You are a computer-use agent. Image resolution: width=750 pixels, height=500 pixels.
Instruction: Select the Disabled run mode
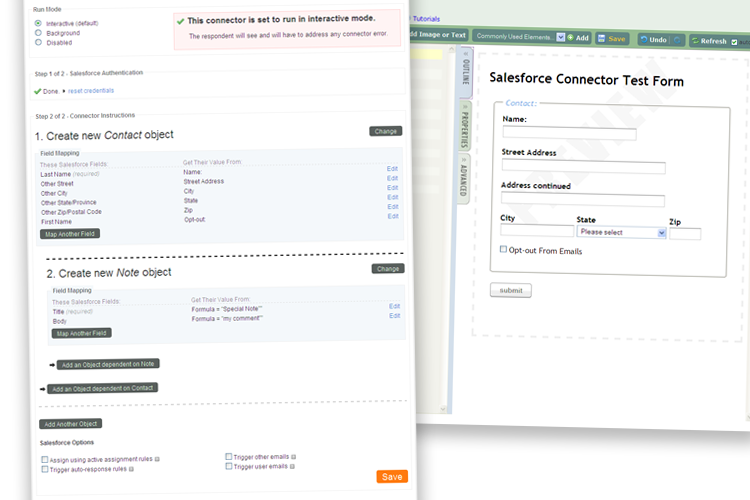pos(38,42)
